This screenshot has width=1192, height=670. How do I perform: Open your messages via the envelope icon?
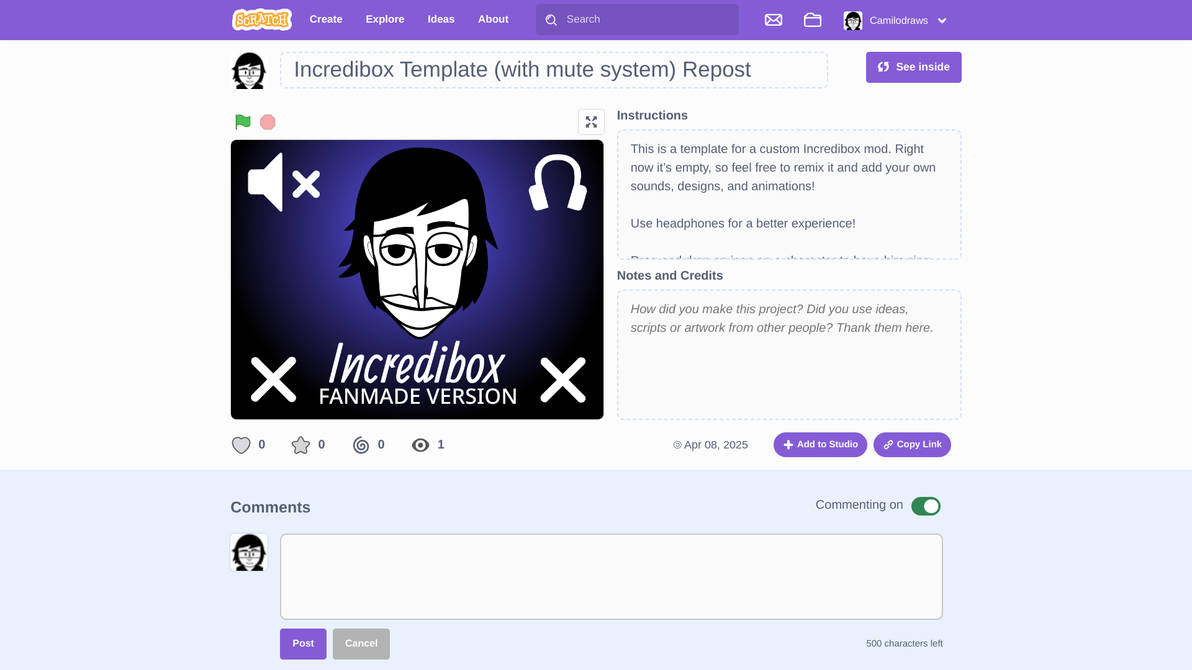pos(773,19)
